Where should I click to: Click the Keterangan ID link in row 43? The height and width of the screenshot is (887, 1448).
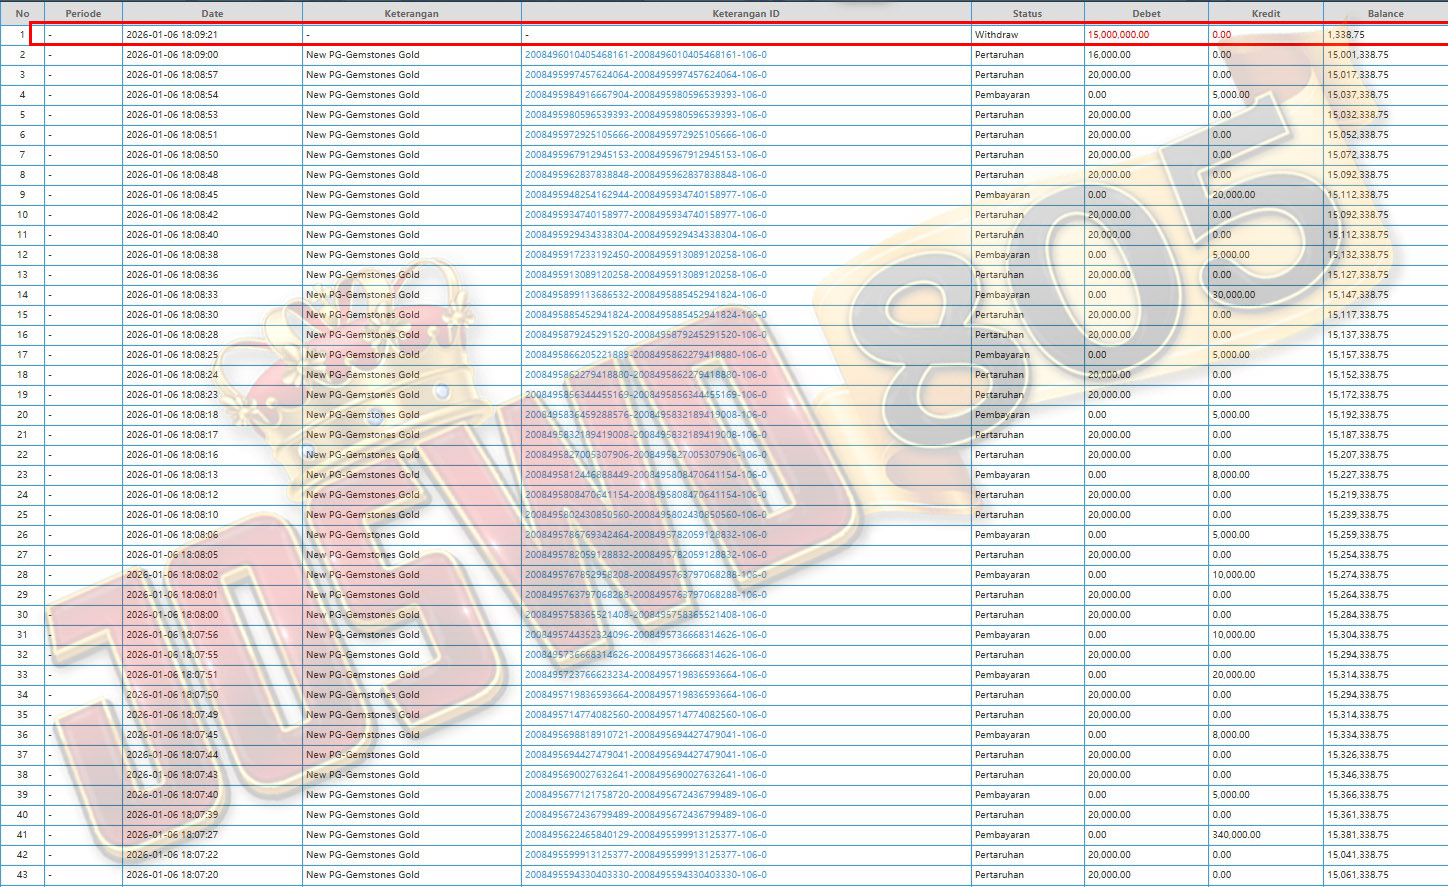tap(645, 875)
